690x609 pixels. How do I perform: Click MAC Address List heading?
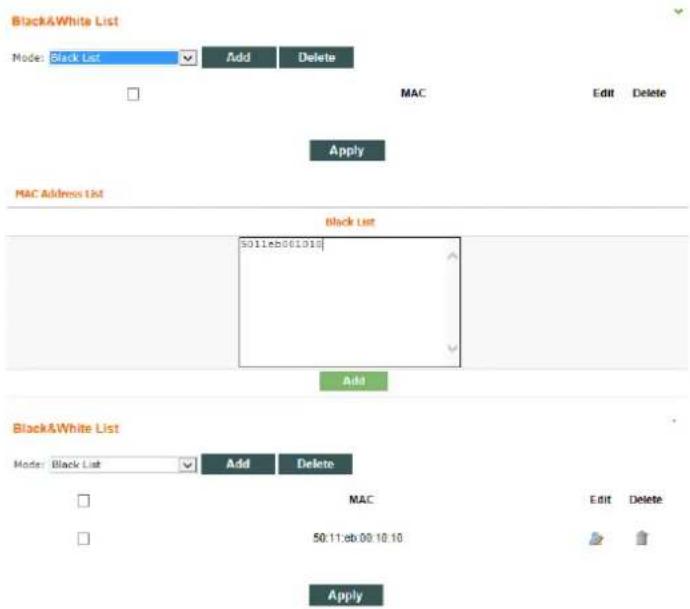coord(59,194)
